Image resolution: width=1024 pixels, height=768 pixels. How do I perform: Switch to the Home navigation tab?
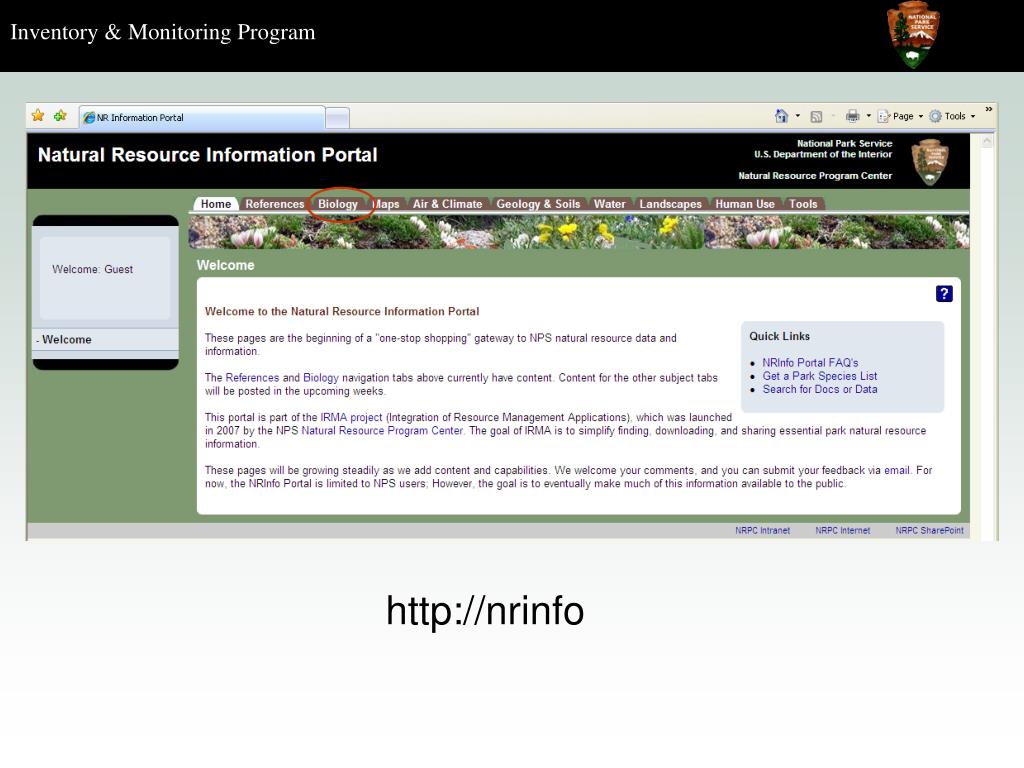pos(216,204)
